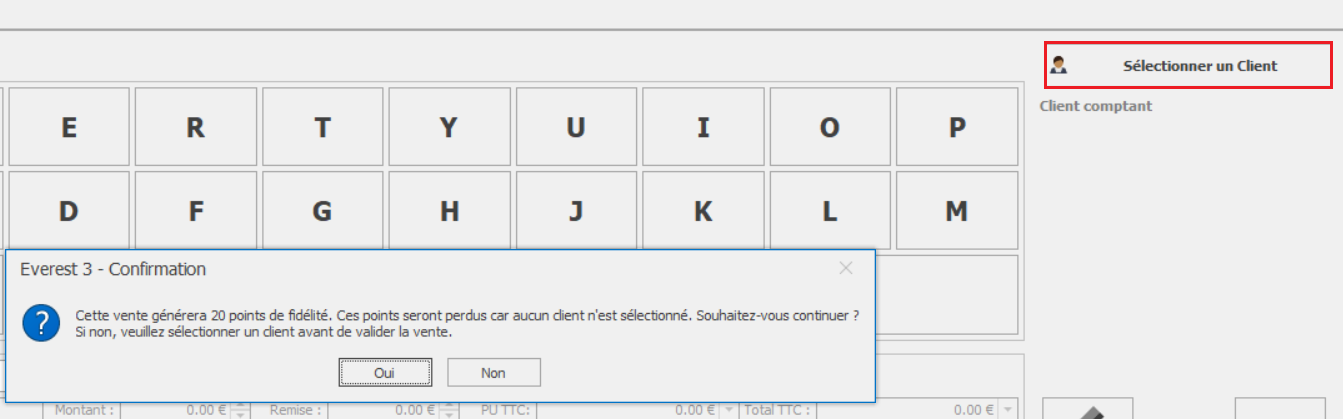This screenshot has width=1343, height=419.
Task: Tap the E key on virtual keyboard
Action: (x=69, y=127)
